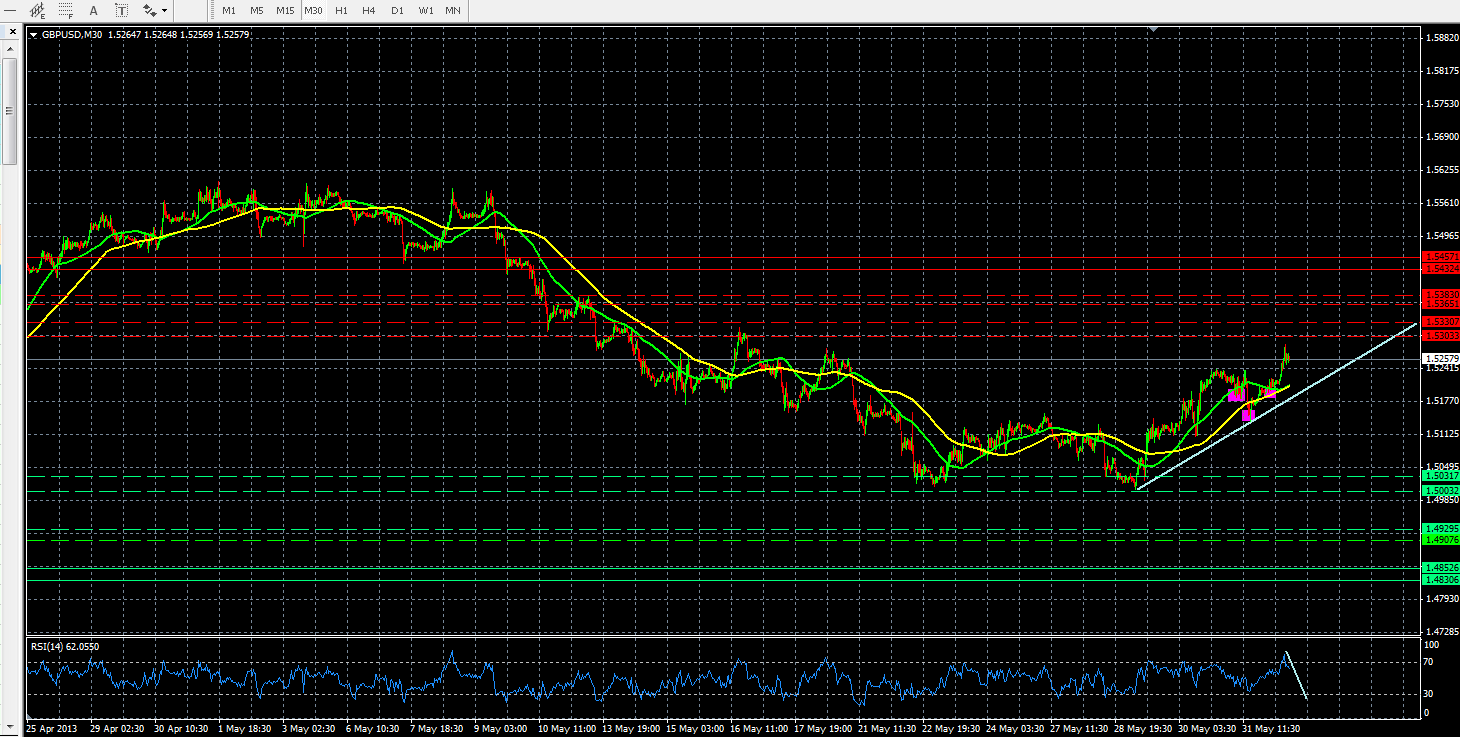This screenshot has height=737, width=1460.
Task: Switch chart to W1 weekly timeframe
Action: (x=426, y=11)
